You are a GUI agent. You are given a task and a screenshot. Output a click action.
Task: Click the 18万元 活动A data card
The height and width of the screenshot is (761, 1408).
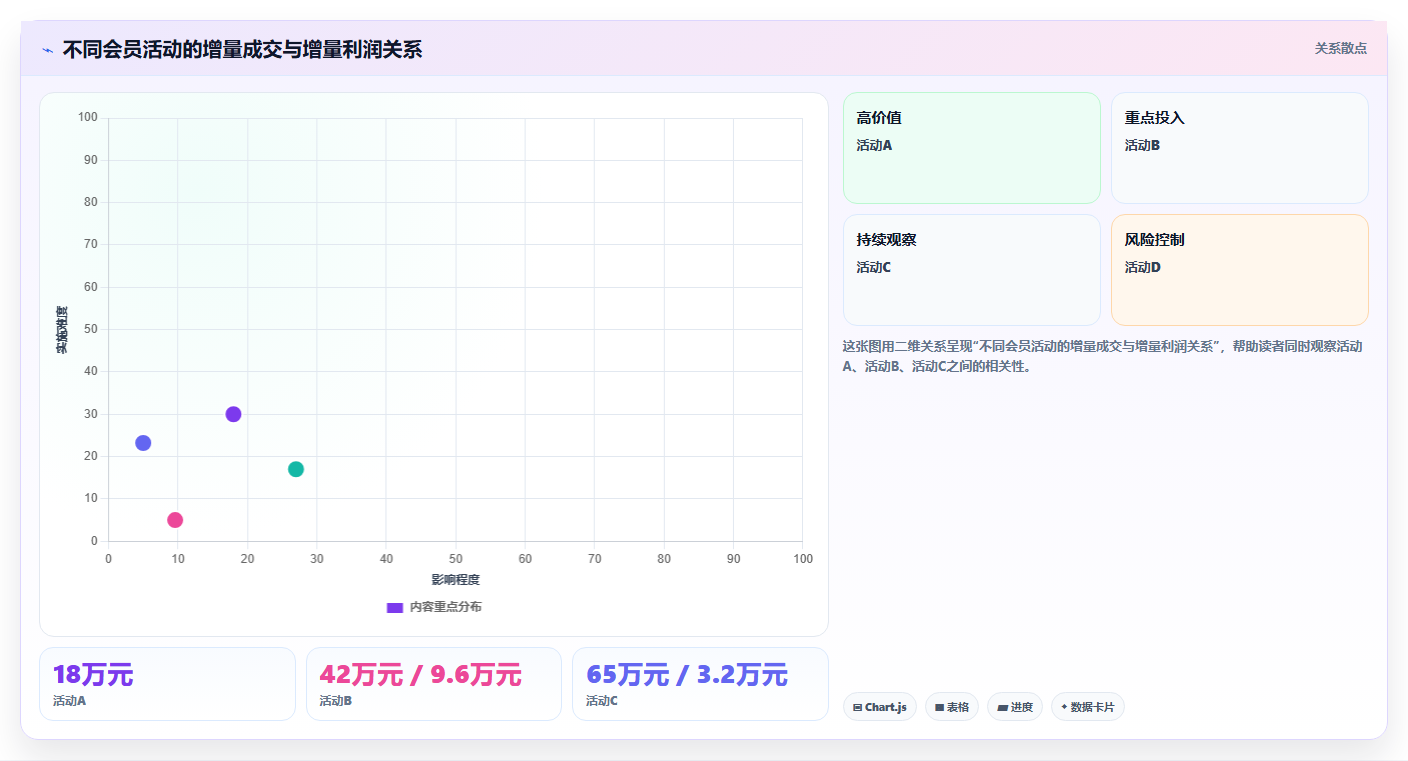(167, 684)
